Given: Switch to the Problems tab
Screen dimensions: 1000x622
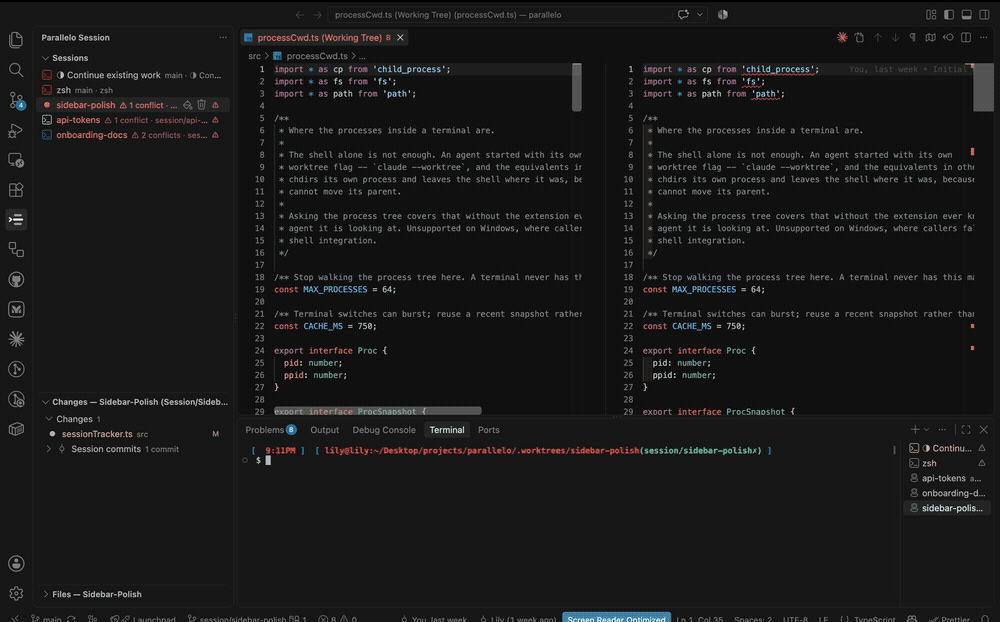Looking at the screenshot, I should click(x=270, y=430).
